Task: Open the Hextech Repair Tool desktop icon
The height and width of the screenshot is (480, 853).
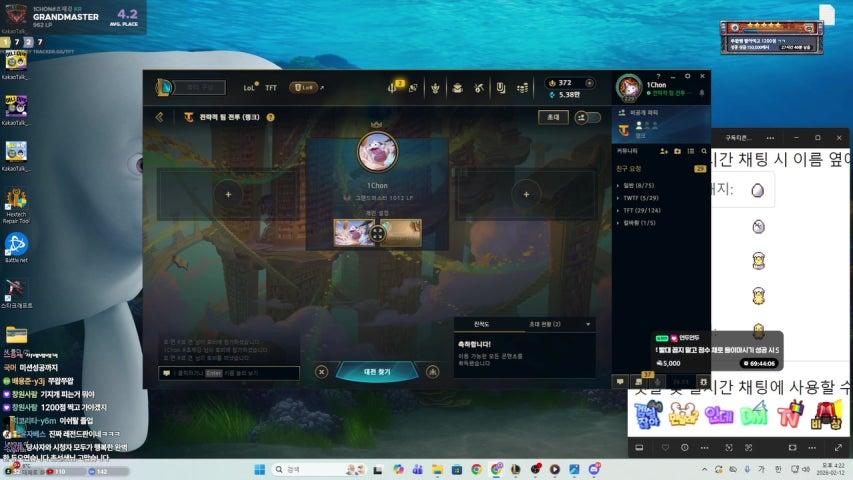Action: click(16, 206)
